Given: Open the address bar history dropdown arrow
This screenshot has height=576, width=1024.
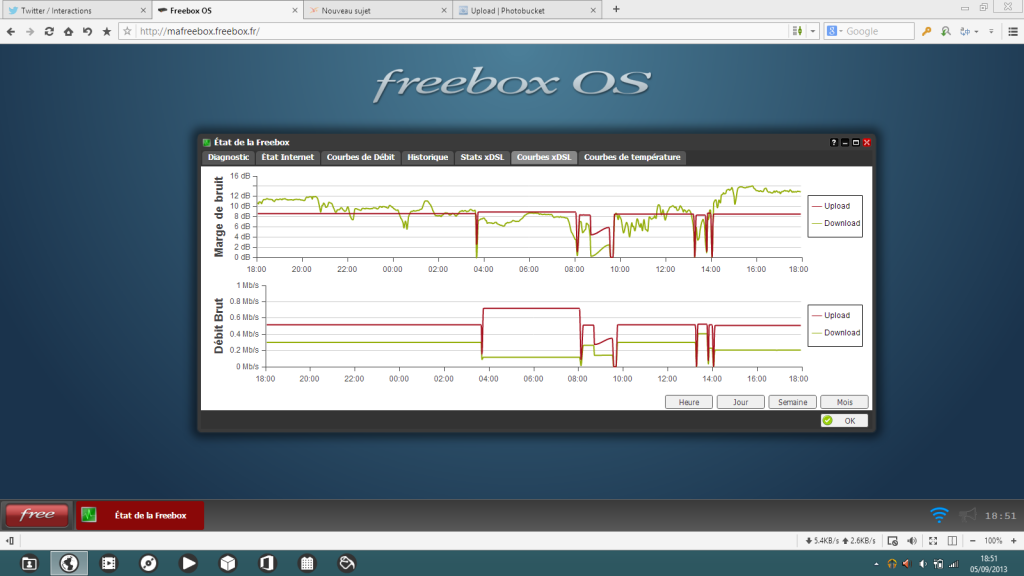Looking at the screenshot, I should (813, 31).
